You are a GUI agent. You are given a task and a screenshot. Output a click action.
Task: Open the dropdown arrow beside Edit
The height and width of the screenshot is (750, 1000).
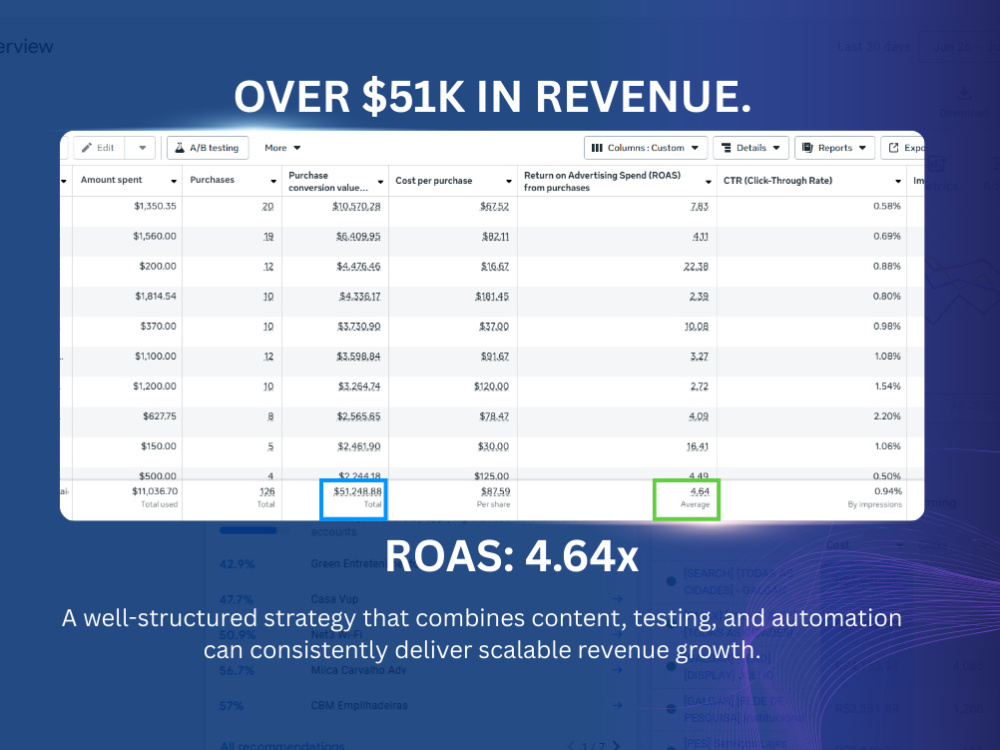(142, 148)
